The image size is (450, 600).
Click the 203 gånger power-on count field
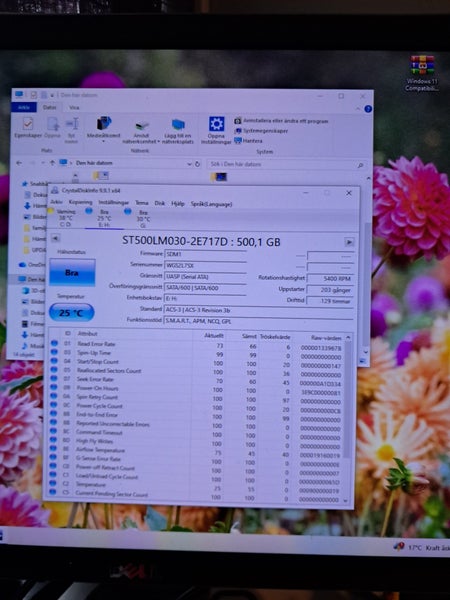[330, 290]
